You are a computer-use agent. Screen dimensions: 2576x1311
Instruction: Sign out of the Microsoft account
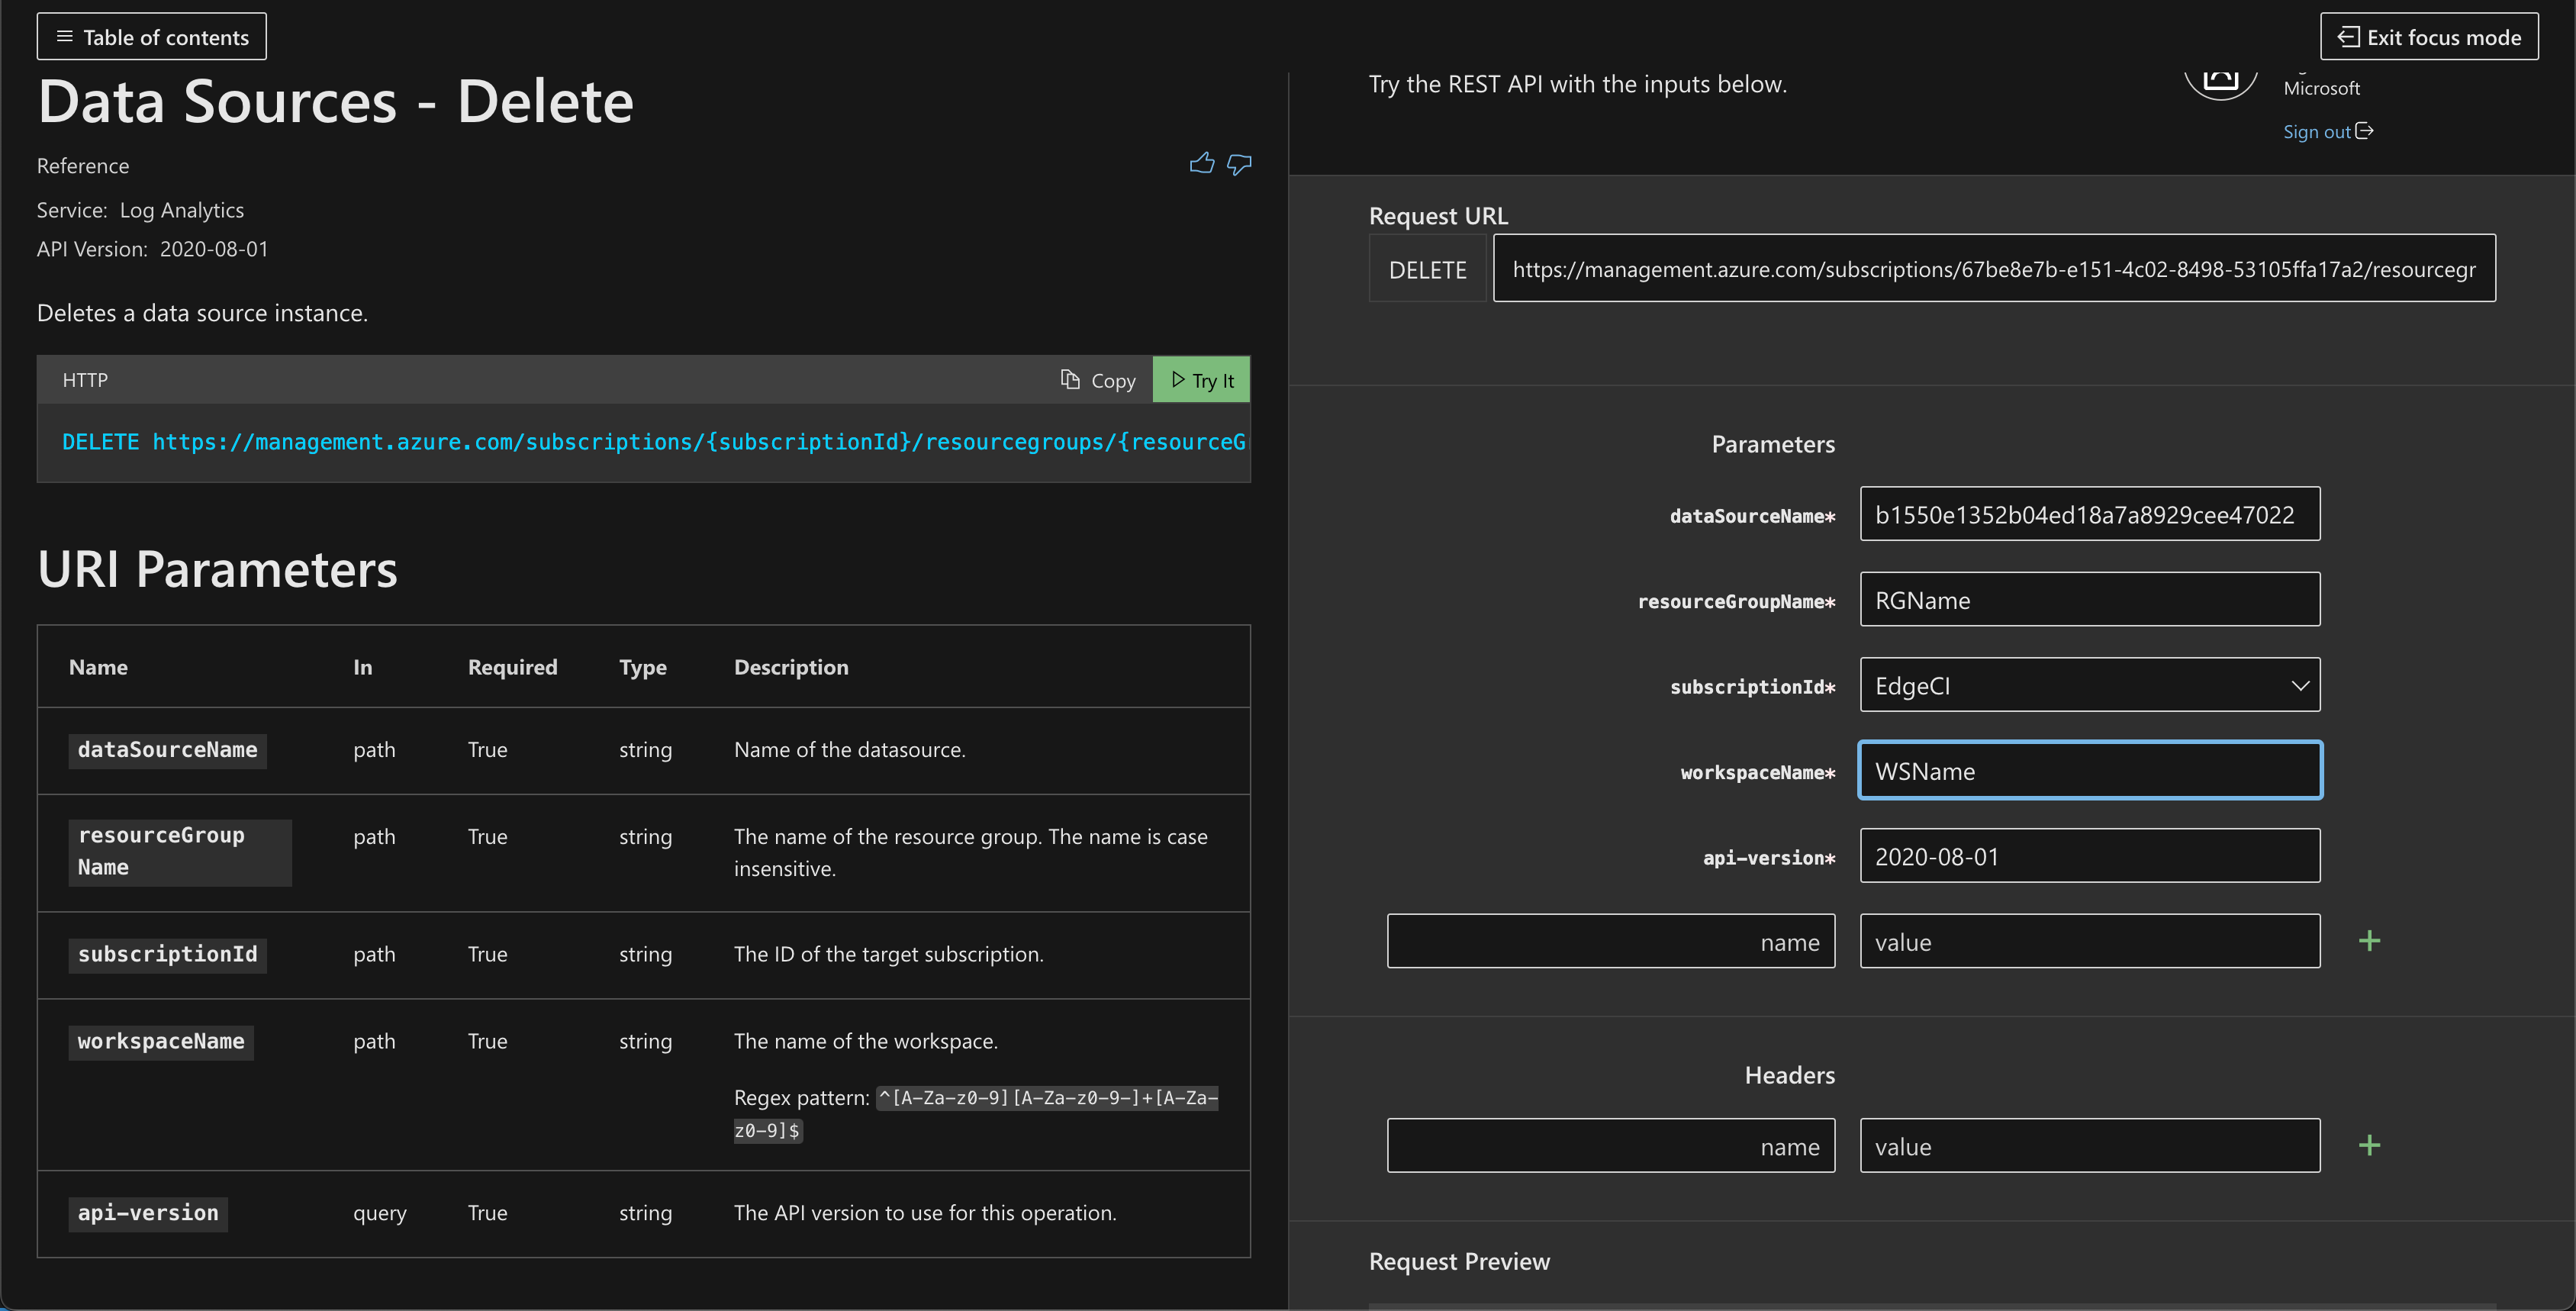2328,132
